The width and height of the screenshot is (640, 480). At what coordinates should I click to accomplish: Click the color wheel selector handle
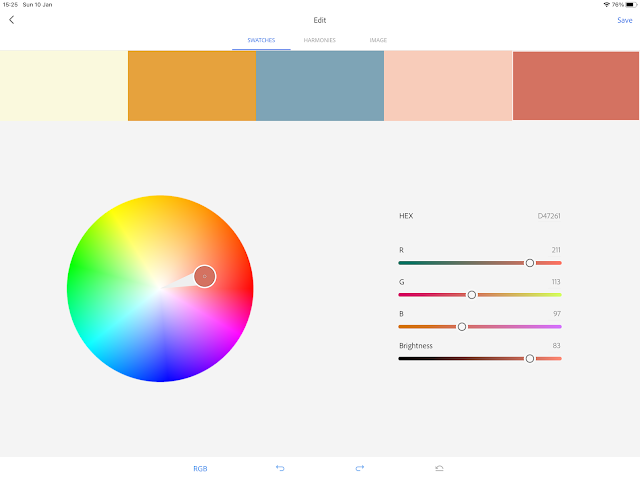(x=204, y=276)
